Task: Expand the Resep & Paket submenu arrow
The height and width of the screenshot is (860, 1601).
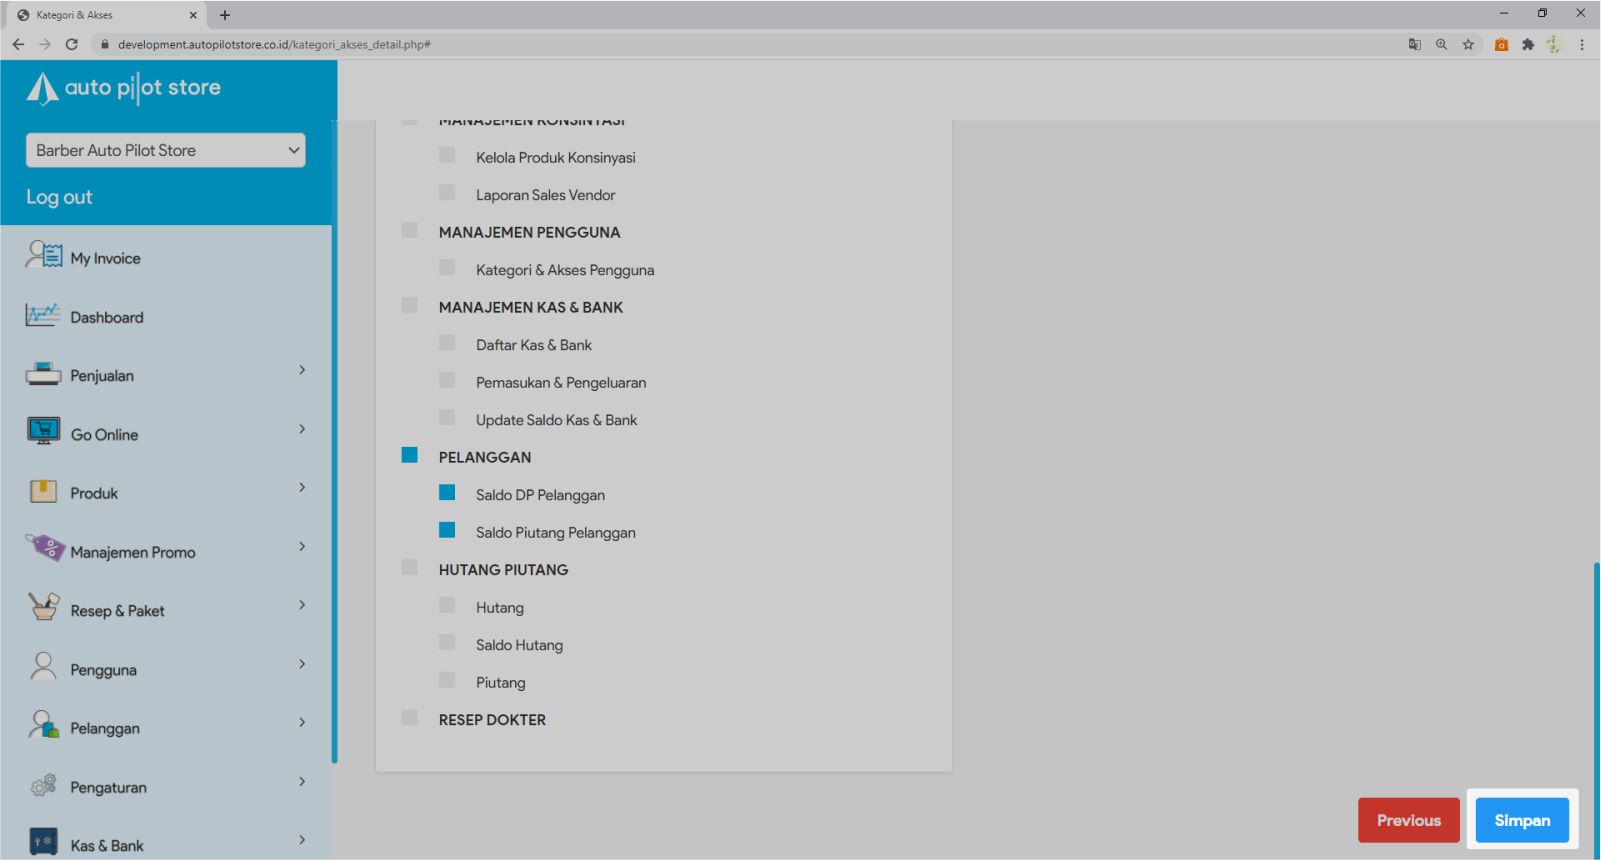Action: coord(302,605)
